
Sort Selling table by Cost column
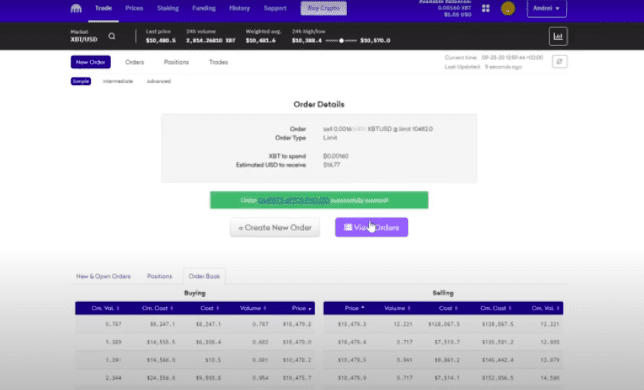[448, 308]
